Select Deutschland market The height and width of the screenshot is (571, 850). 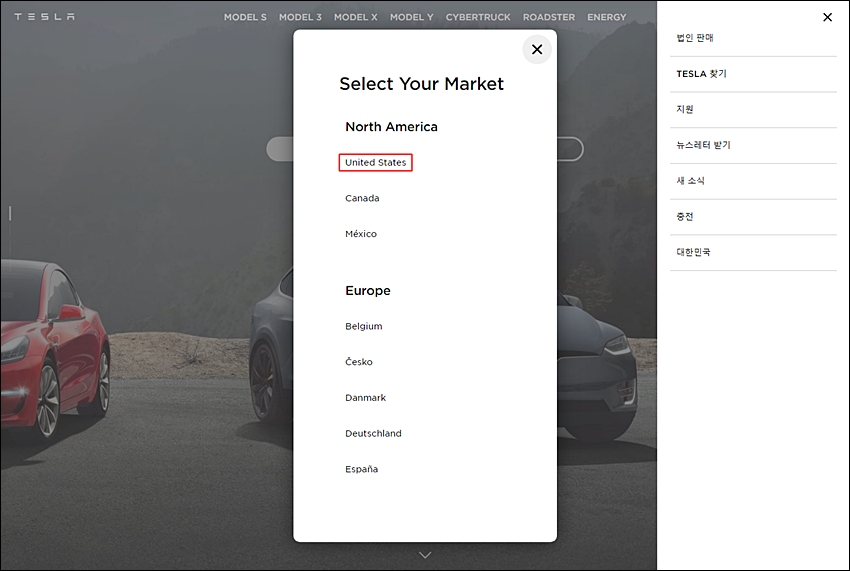coord(374,433)
